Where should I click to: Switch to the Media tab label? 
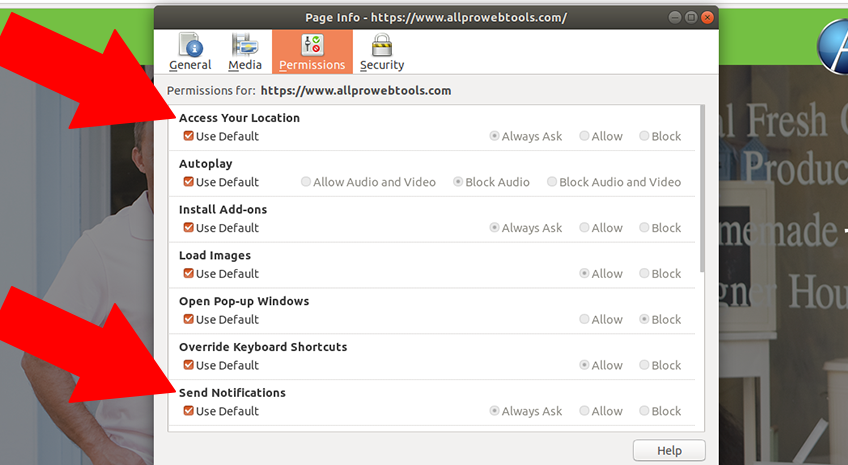(x=245, y=65)
